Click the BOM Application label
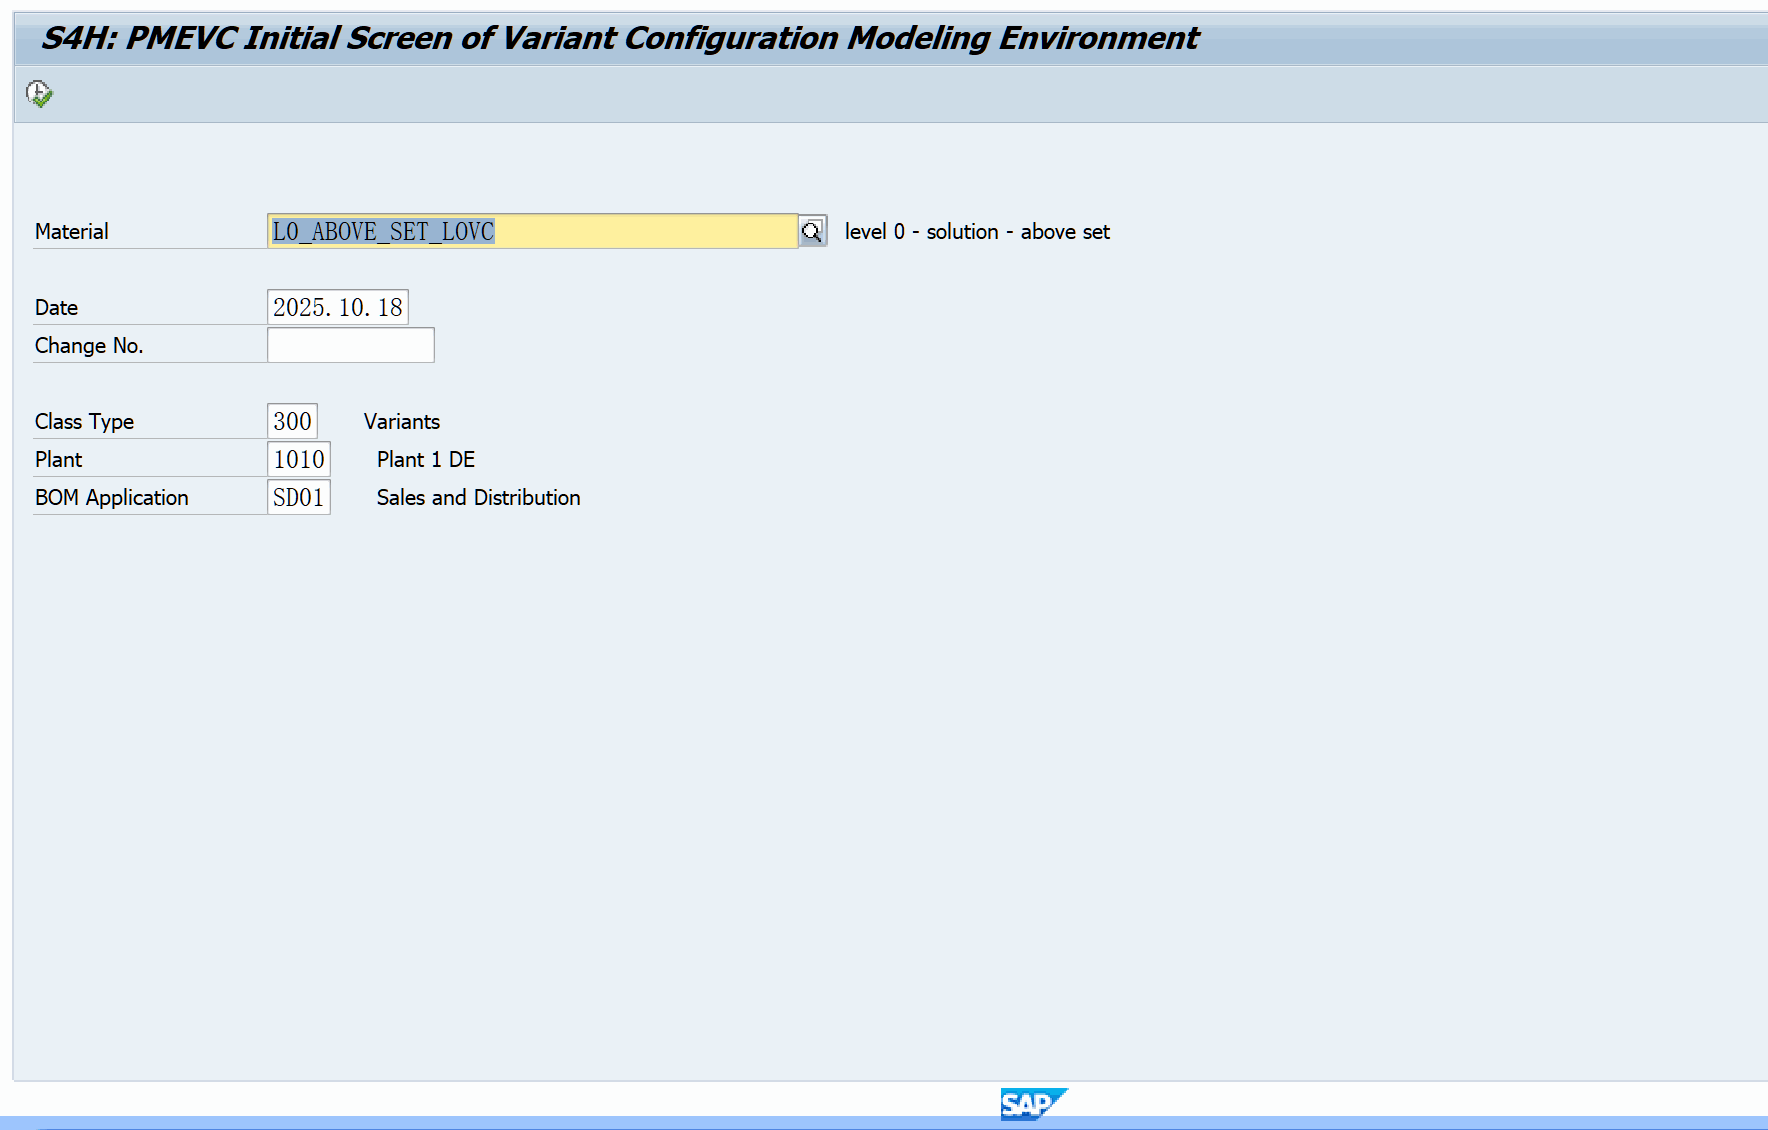This screenshot has width=1768, height=1130. pos(111,498)
